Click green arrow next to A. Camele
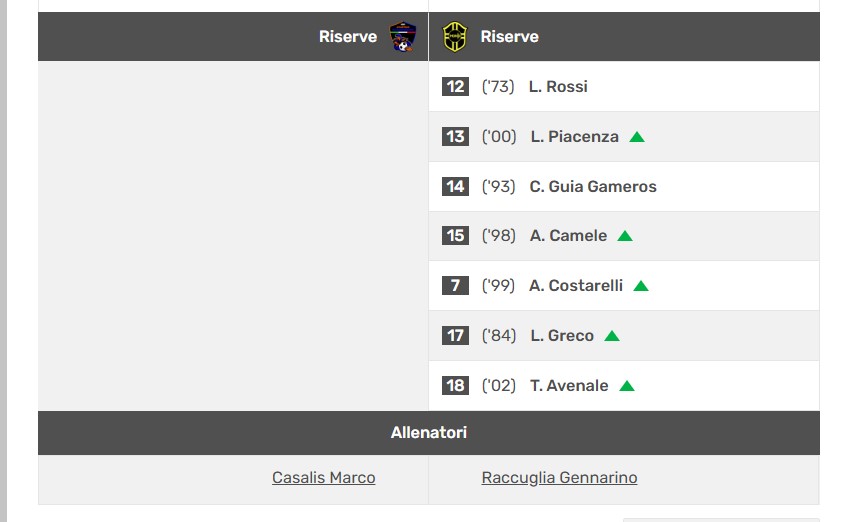Screen dimensions: 855x522 pos(625,236)
